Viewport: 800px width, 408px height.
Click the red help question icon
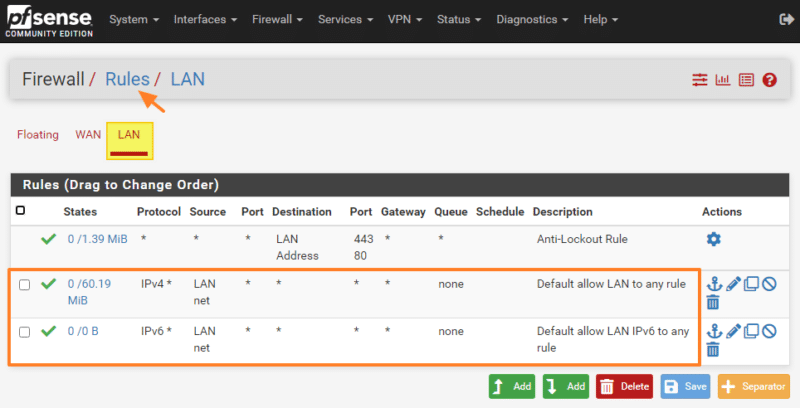[769, 80]
